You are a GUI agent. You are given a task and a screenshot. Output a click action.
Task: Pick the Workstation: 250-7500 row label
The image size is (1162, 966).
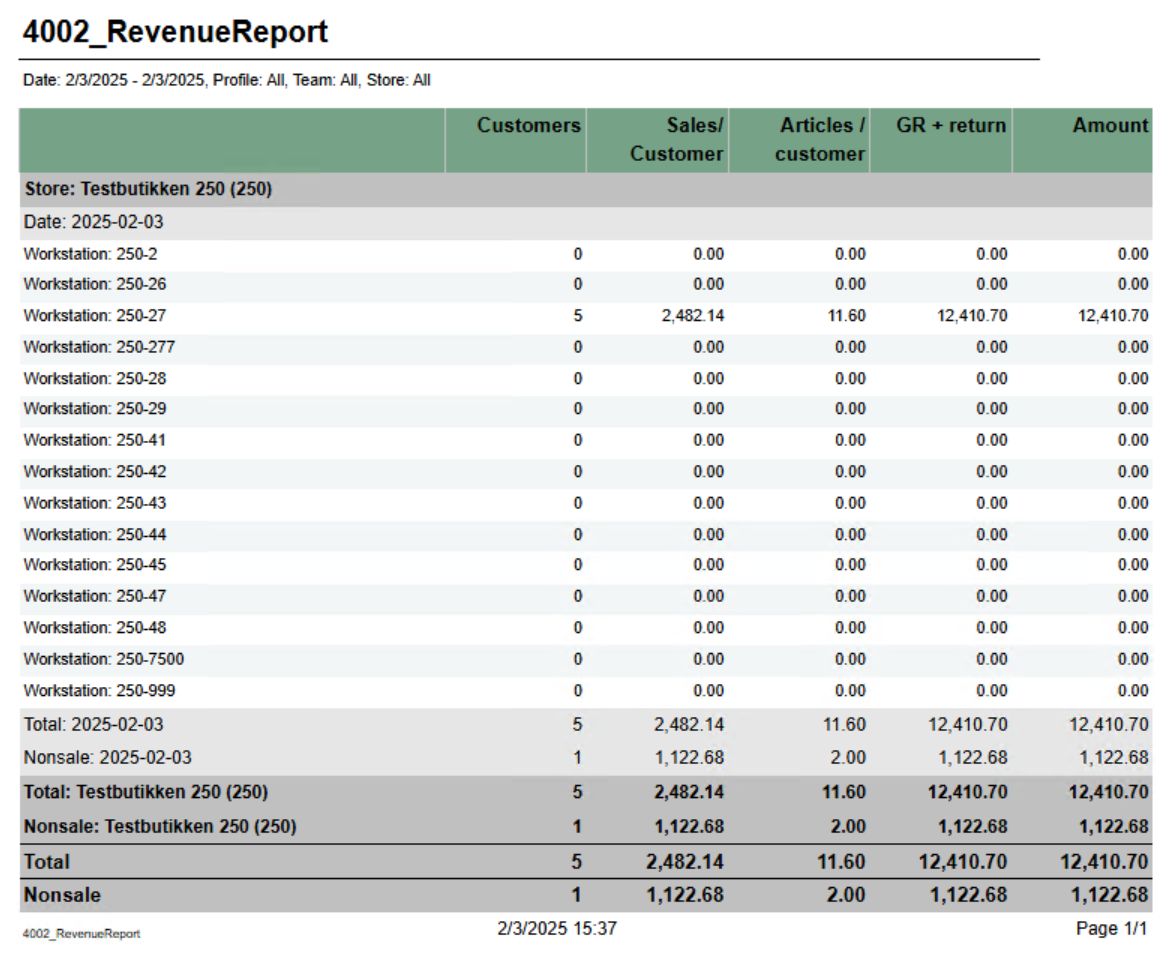(103, 659)
